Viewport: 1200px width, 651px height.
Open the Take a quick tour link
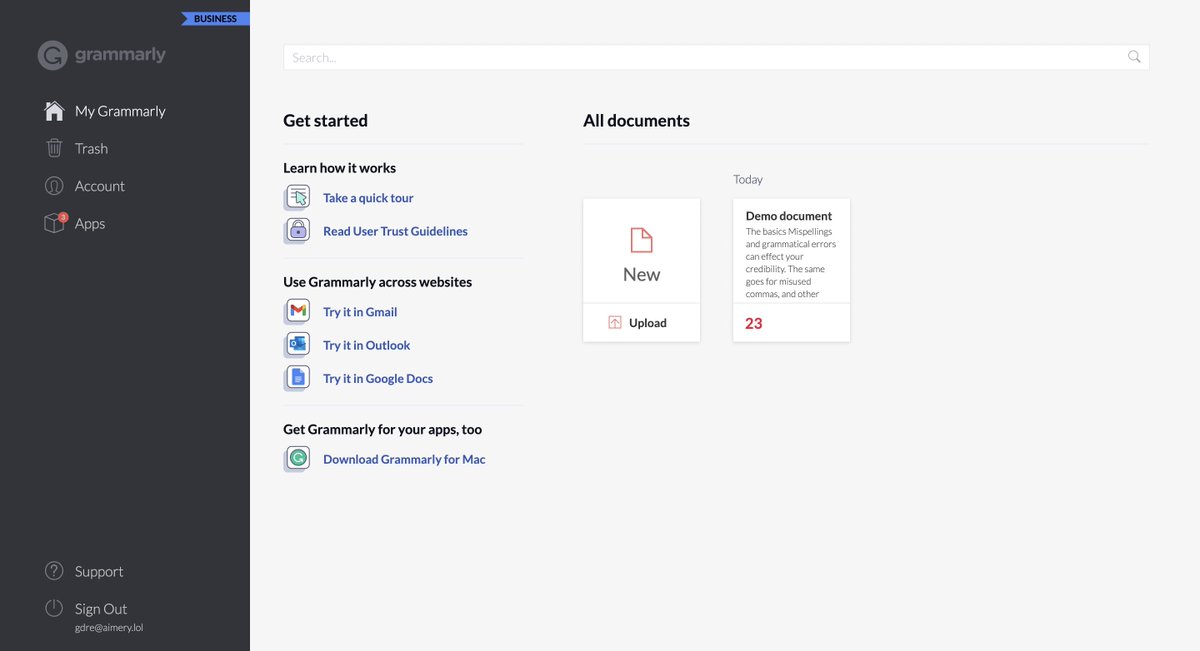[368, 198]
